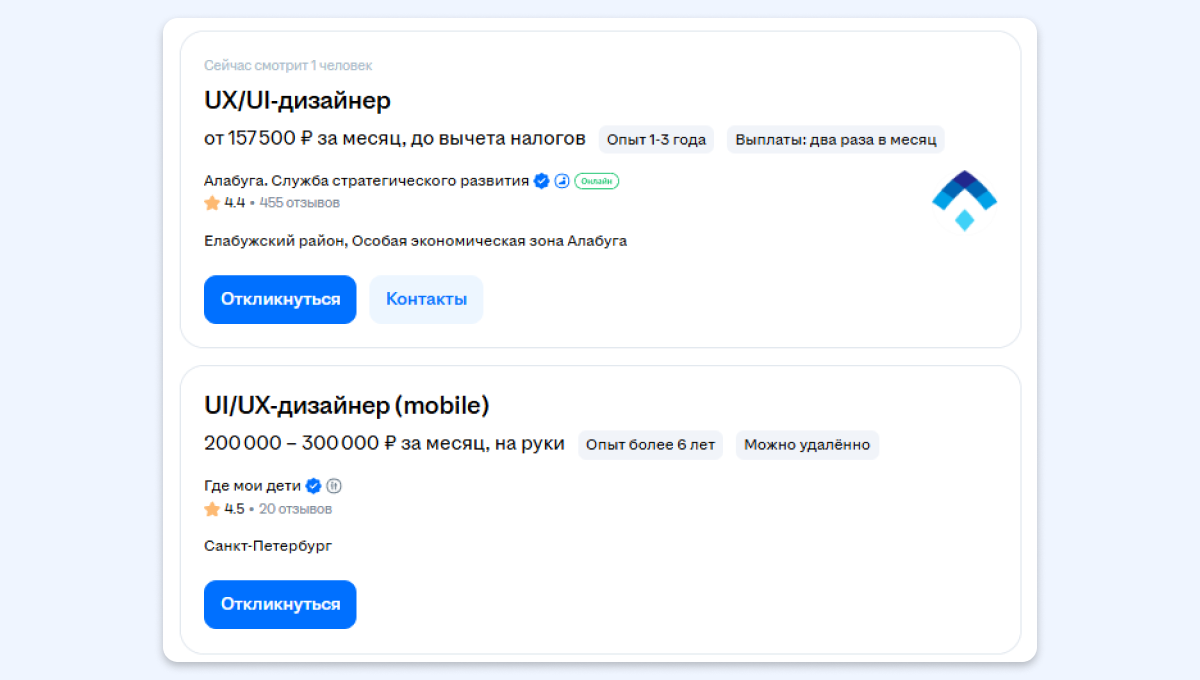This screenshot has width=1200, height=680.
Task: Open the UI/UX-дизайнер (mobile) vacancy title
Action: [x=346, y=406]
